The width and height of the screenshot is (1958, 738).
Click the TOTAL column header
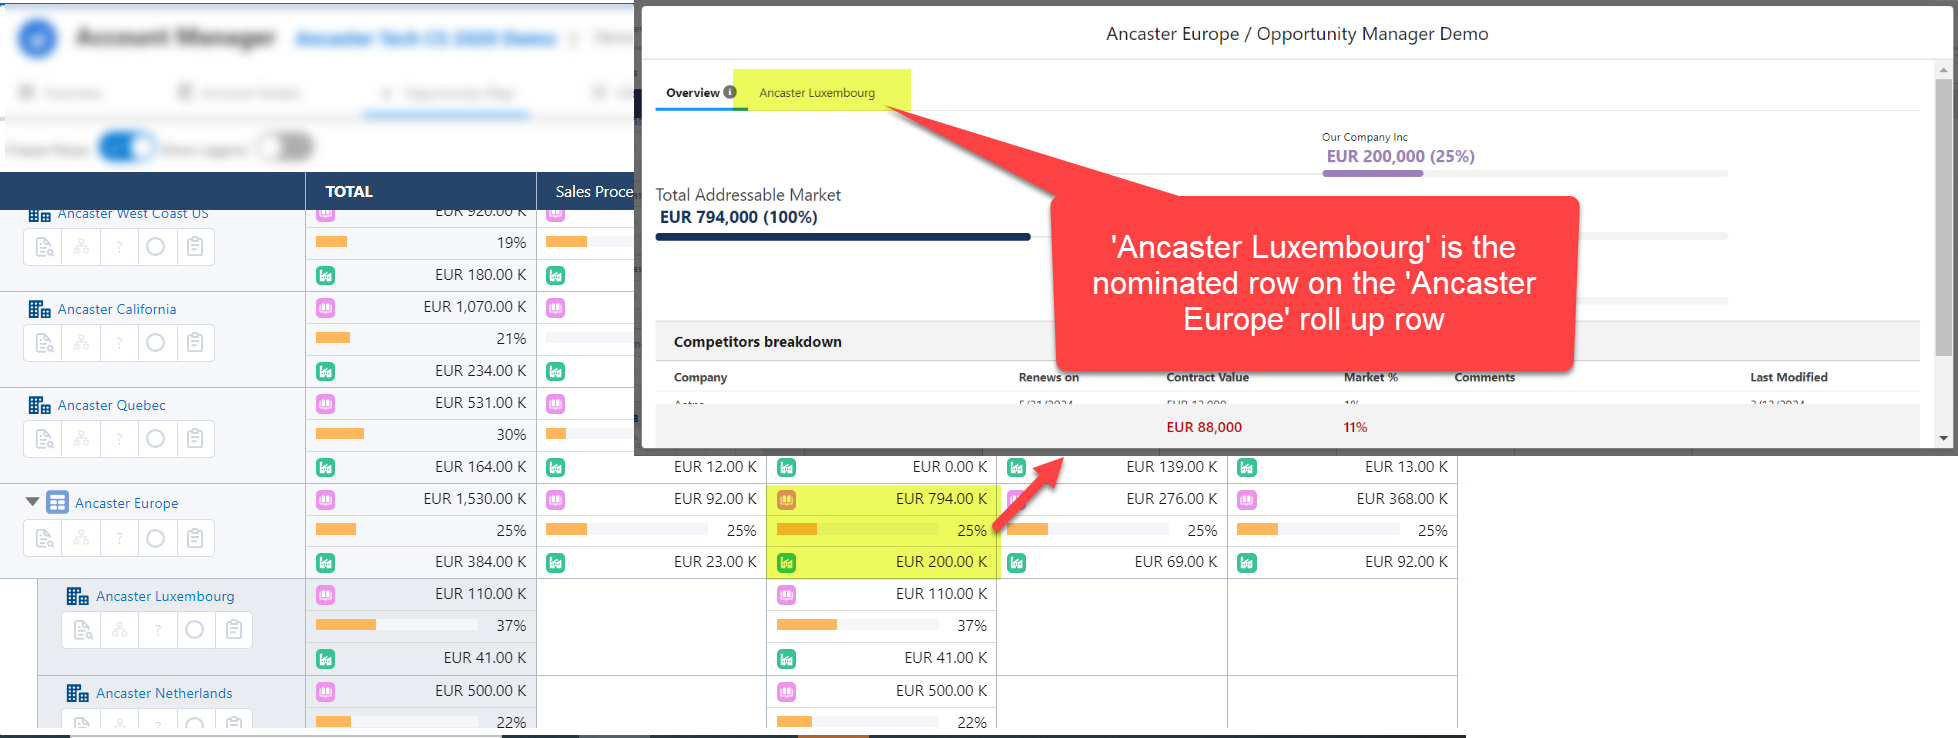(x=348, y=192)
